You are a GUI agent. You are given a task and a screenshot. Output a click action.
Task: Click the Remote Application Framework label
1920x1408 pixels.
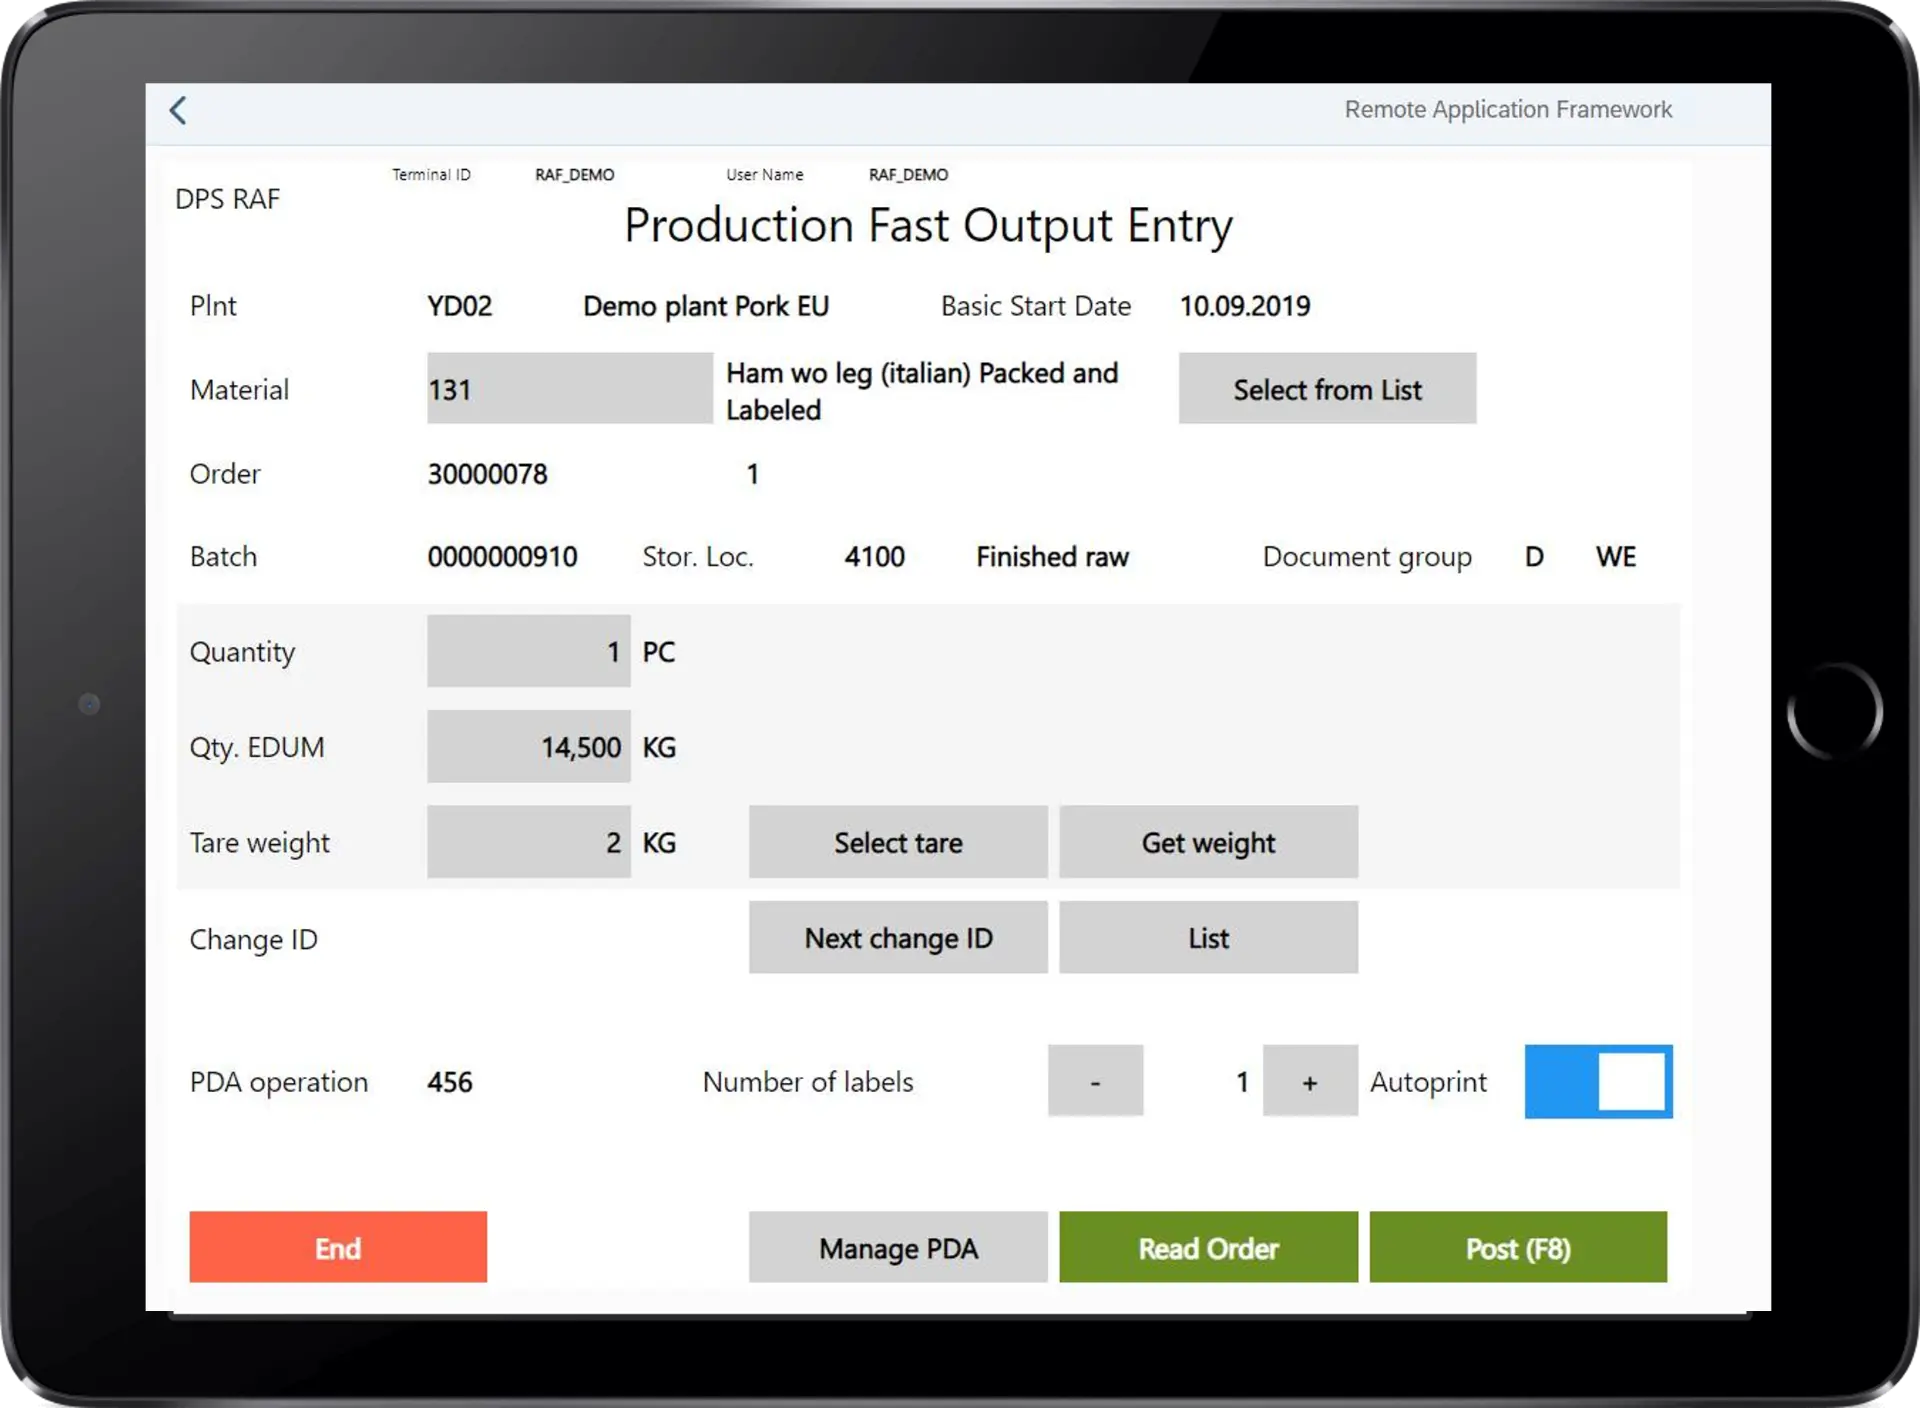[1508, 109]
